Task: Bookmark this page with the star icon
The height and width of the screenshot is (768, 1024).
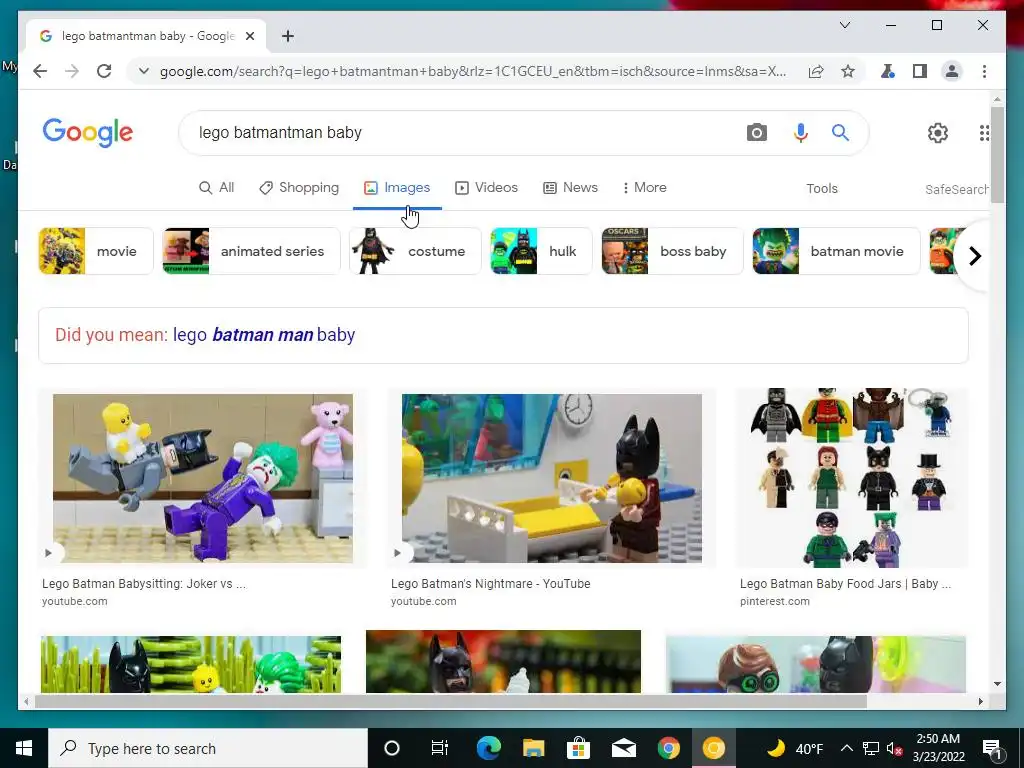Action: click(x=848, y=71)
